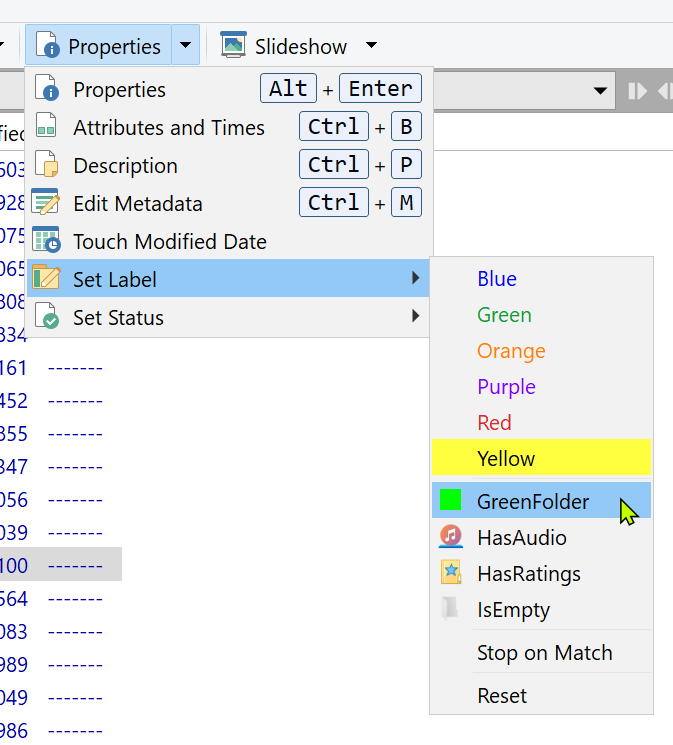
Task: Expand the Set Status submenu arrow
Action: pyautogui.click(x=415, y=316)
